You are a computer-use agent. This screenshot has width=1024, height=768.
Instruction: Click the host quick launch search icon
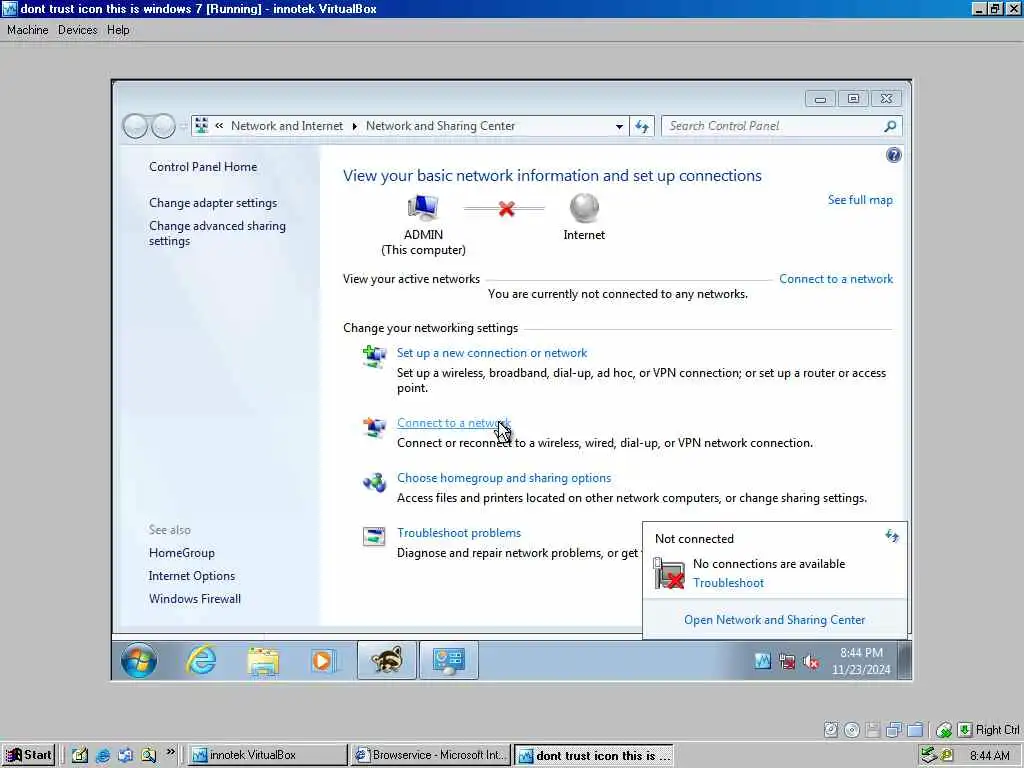pyautogui.click(x=148, y=755)
